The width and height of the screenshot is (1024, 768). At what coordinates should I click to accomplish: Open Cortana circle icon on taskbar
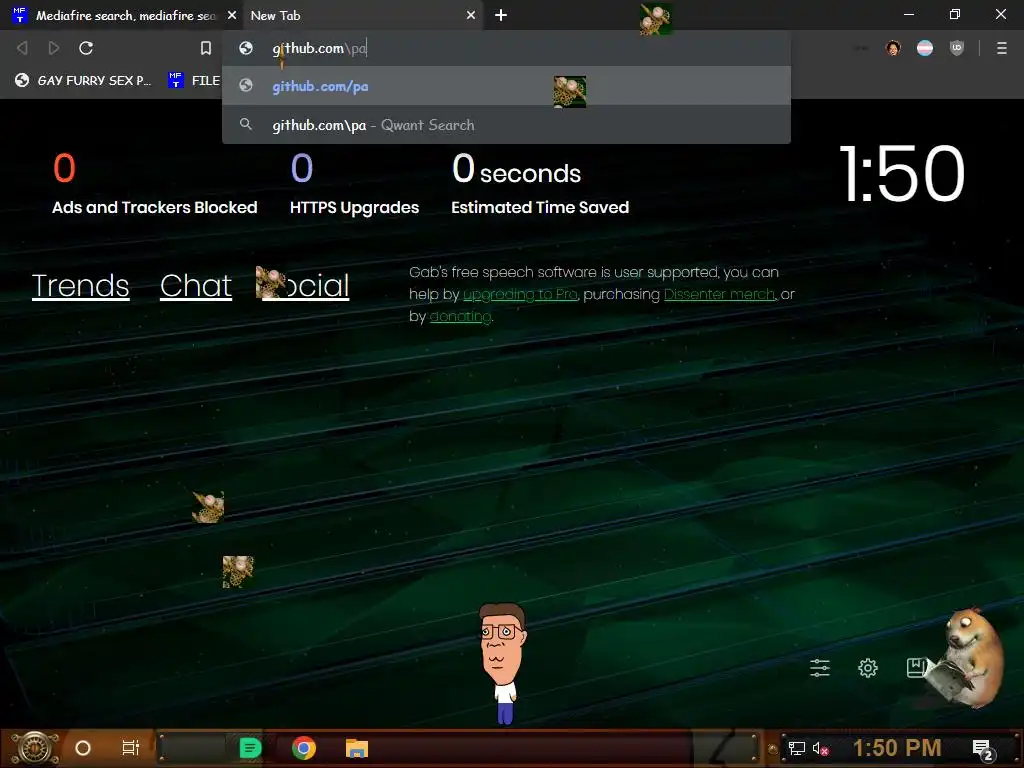click(x=83, y=748)
